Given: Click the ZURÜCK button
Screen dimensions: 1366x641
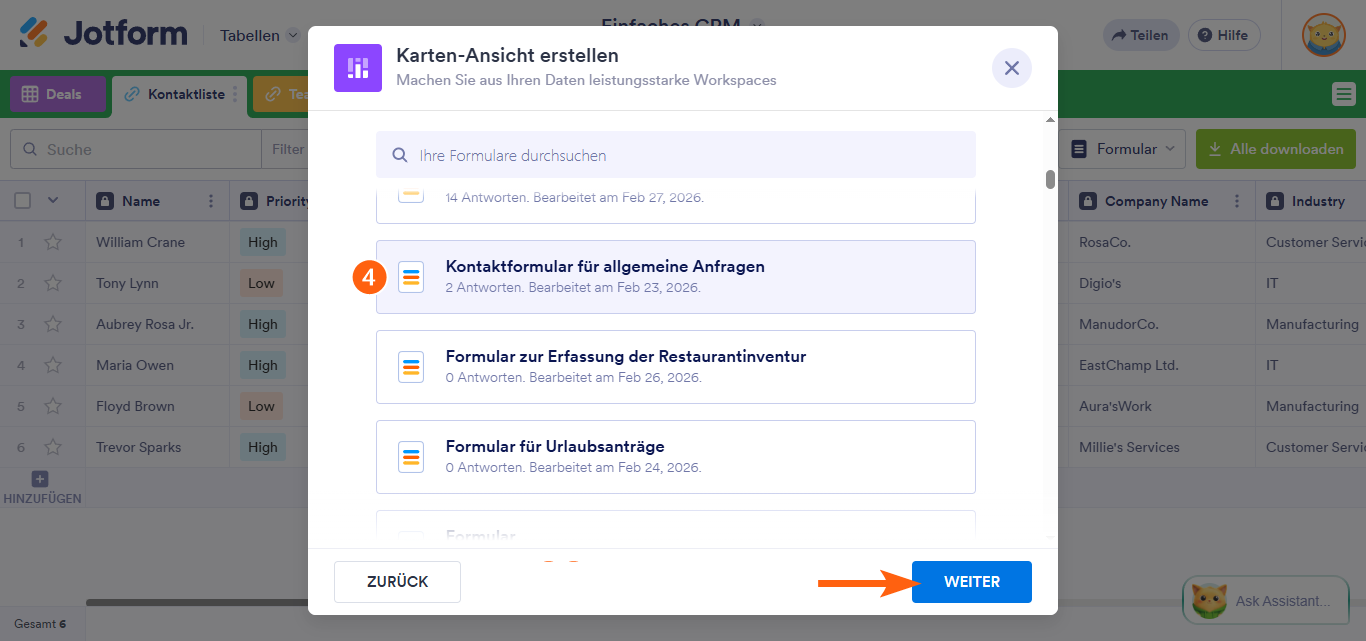Looking at the screenshot, I should (397, 581).
